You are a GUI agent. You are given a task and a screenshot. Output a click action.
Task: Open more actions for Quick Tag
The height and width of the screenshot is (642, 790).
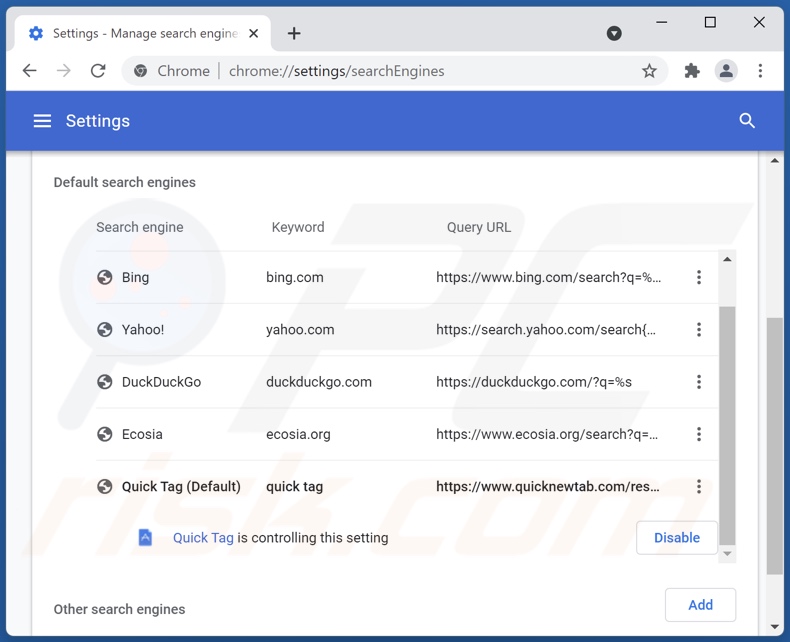coord(699,487)
